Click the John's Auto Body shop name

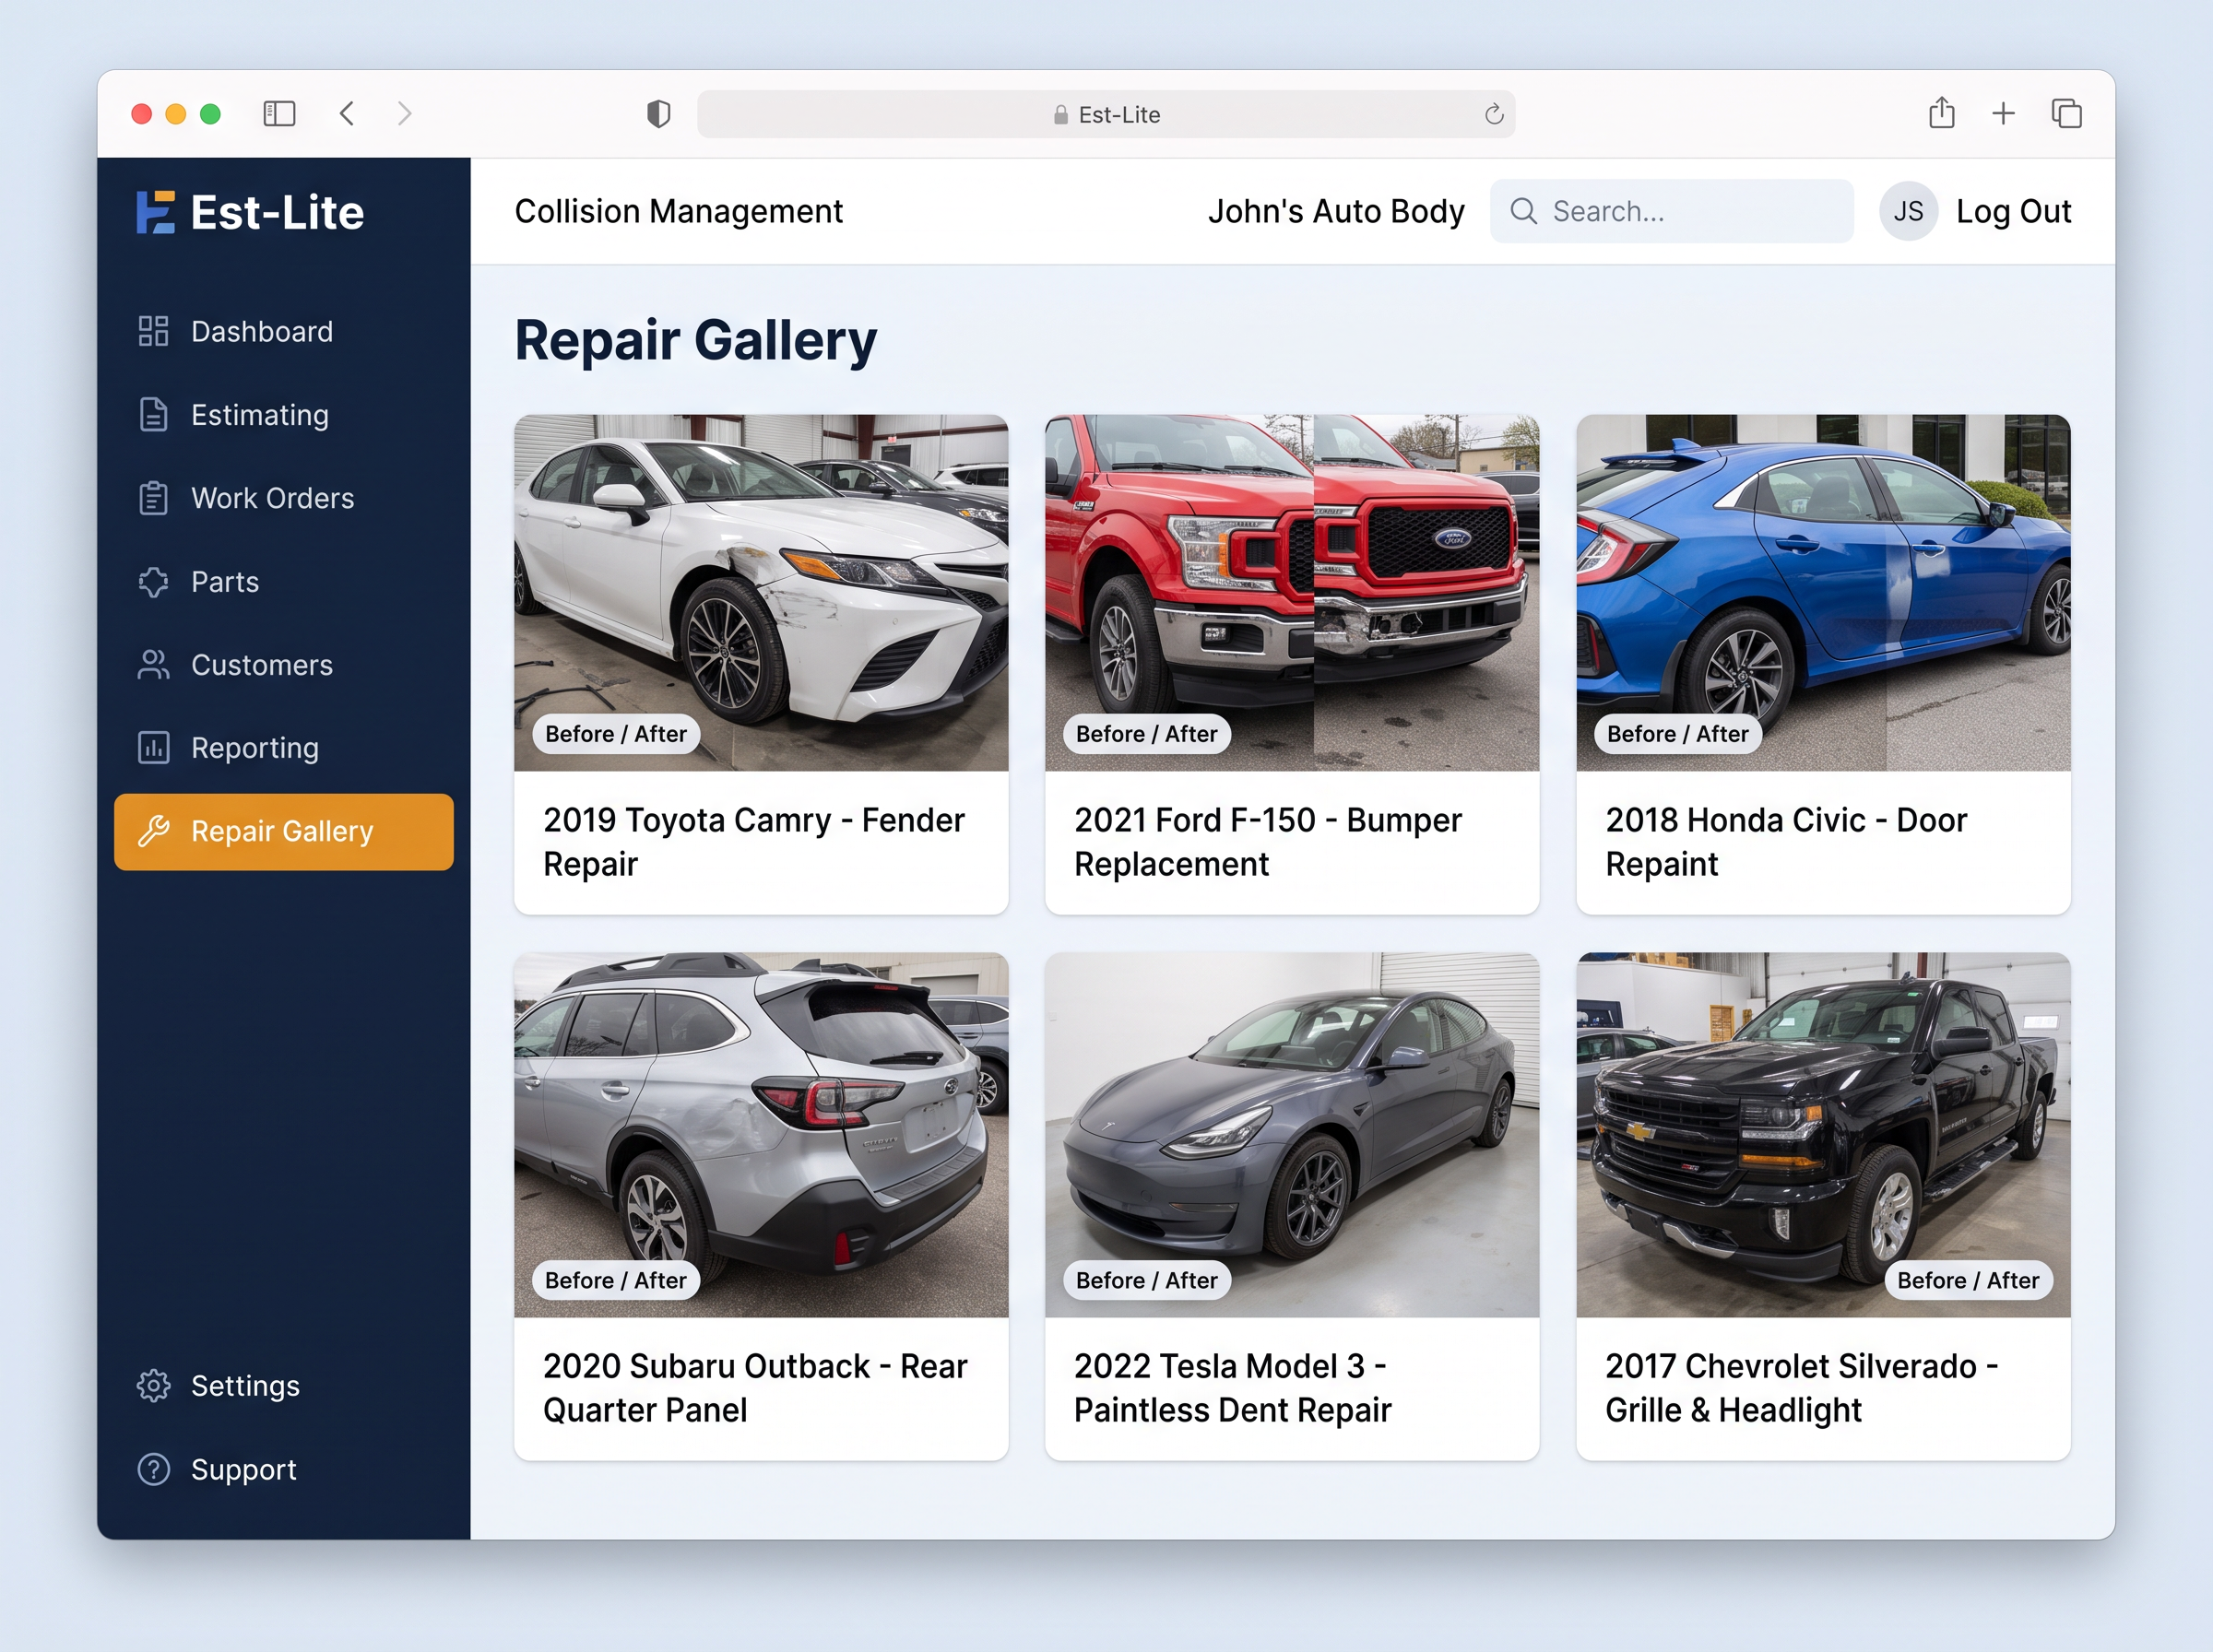1335,211
